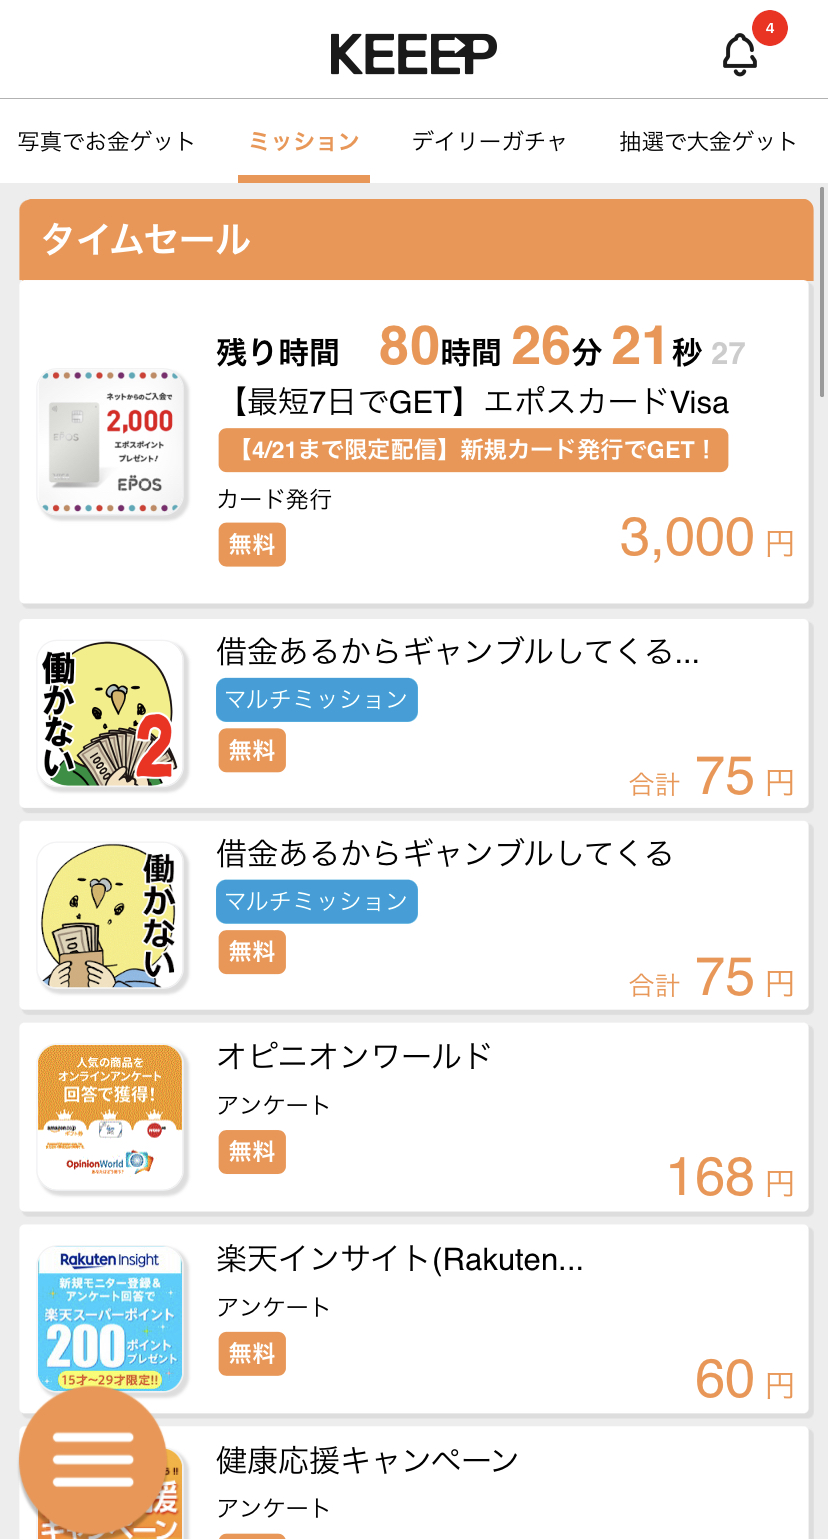The width and height of the screenshot is (828, 1540).
Task: Tap the 働かない parakeet with envelope icon
Action: click(112, 916)
